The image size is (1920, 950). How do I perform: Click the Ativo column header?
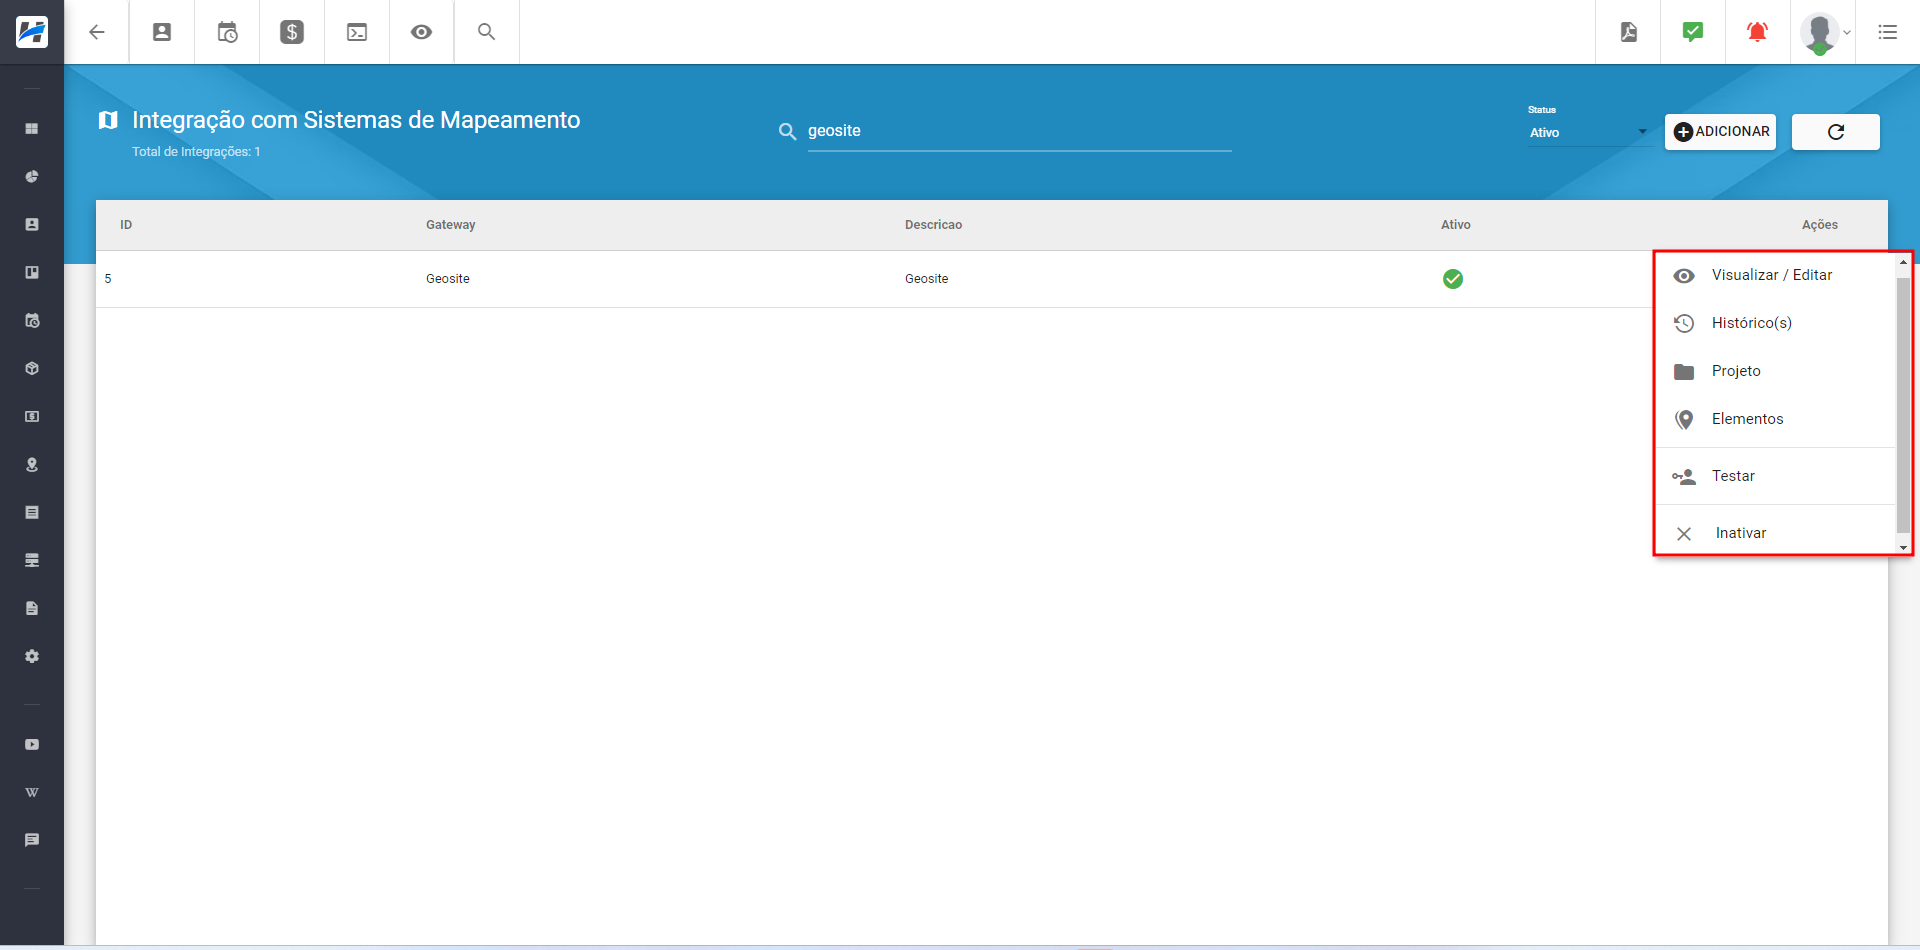point(1456,225)
